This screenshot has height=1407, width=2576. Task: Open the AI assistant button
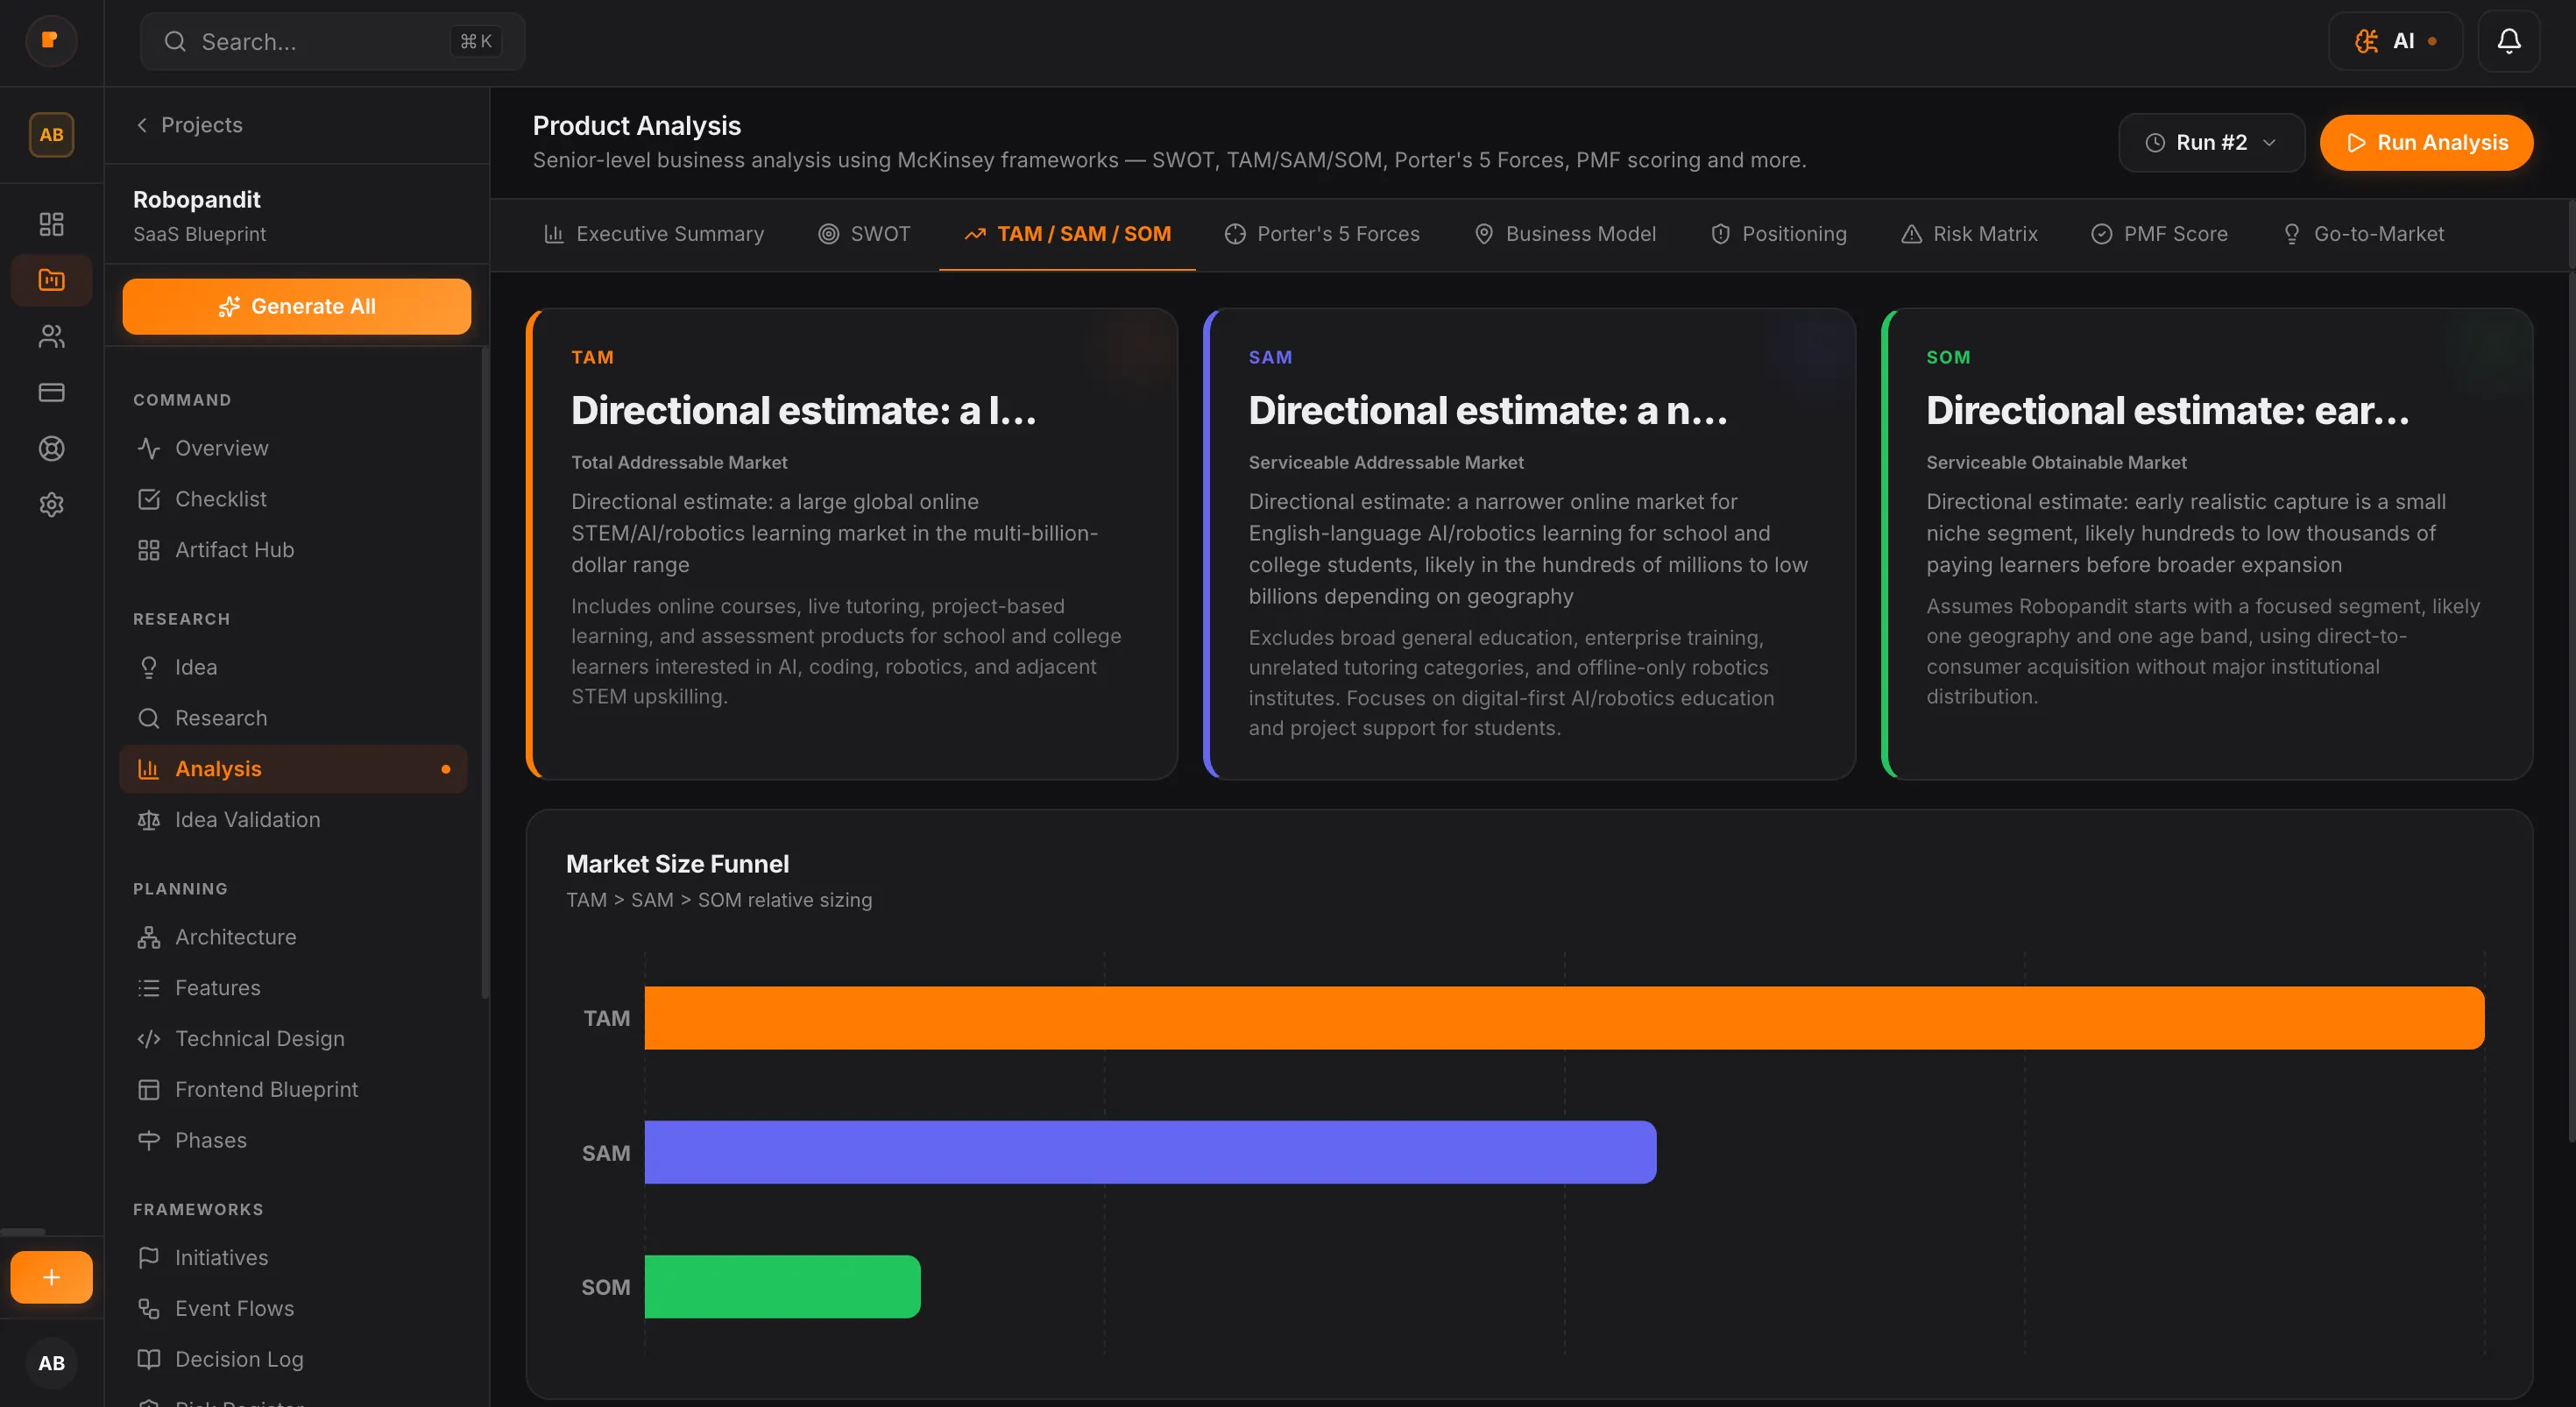pos(2395,41)
